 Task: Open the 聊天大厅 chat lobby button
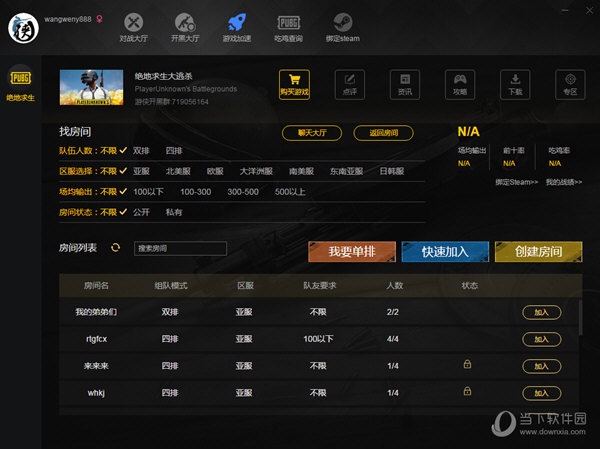pyautogui.click(x=312, y=133)
